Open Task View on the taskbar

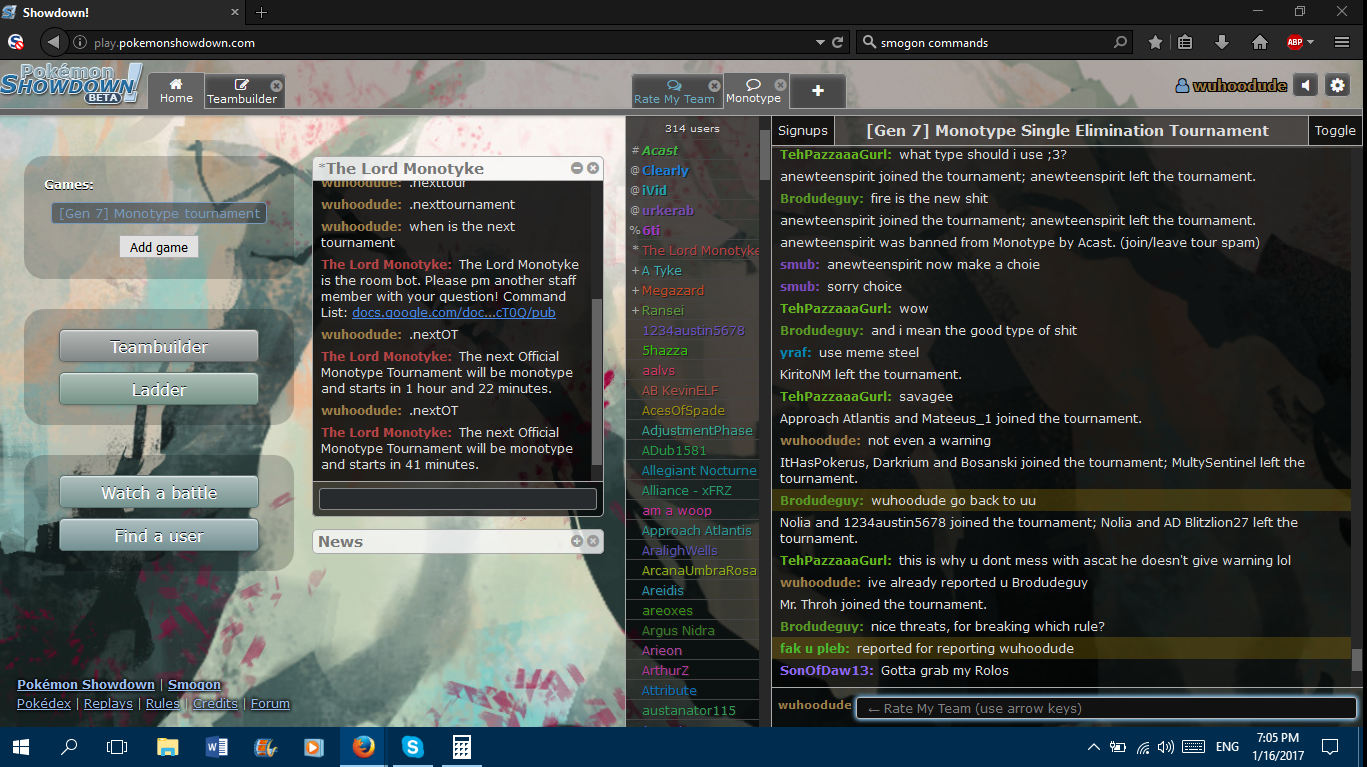tap(117, 747)
